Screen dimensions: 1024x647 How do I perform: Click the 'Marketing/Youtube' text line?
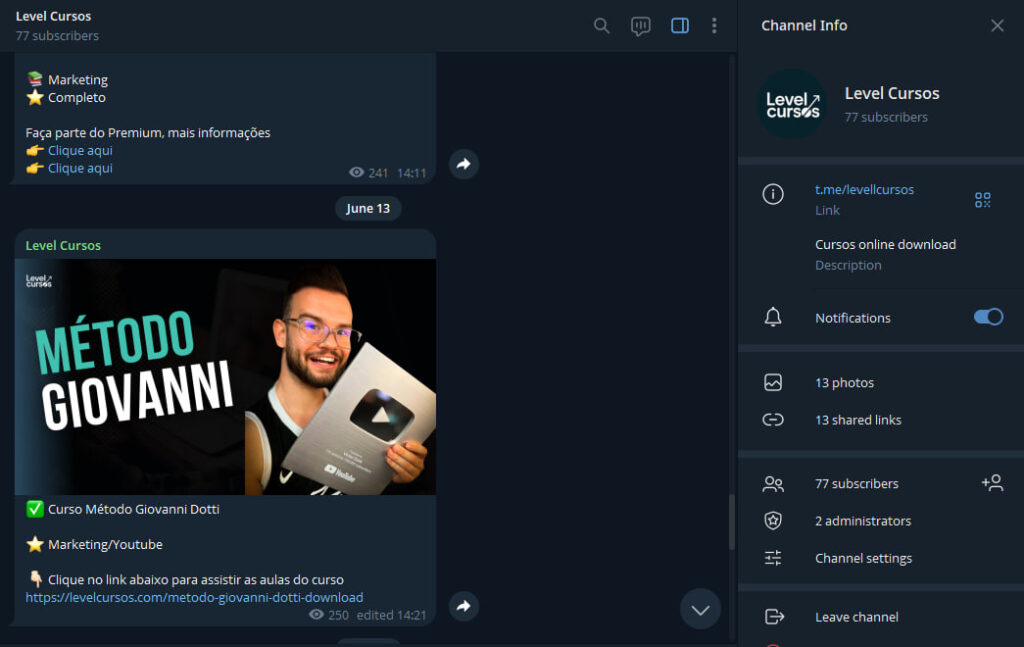(105, 544)
